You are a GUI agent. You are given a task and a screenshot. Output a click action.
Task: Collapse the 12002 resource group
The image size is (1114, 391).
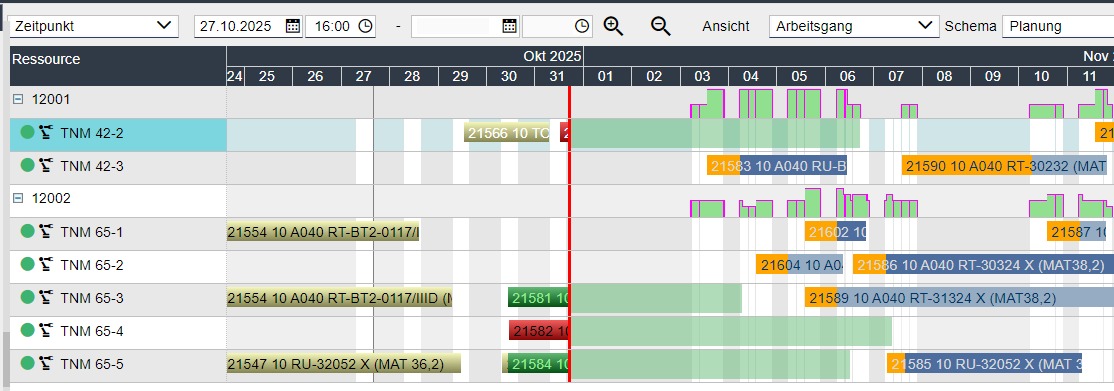pyautogui.click(x=18, y=198)
